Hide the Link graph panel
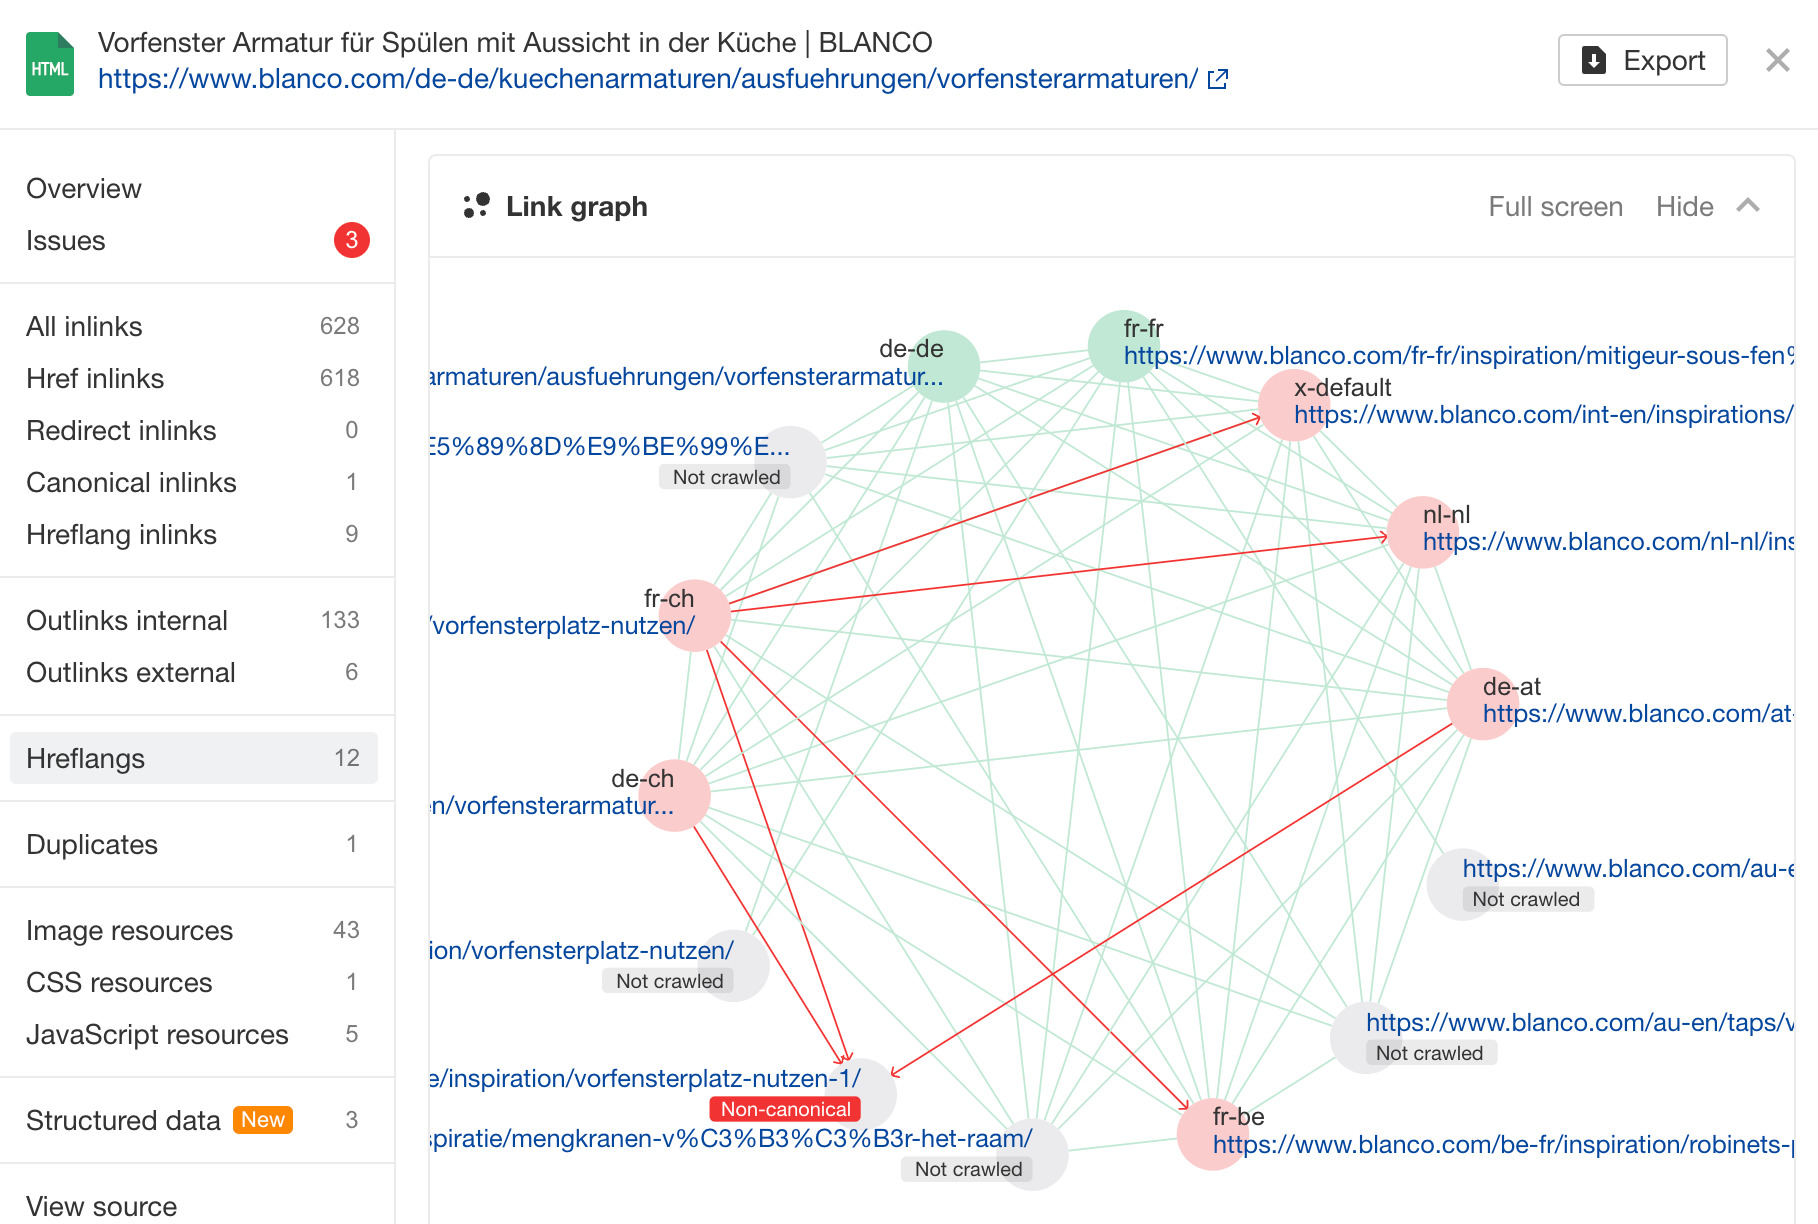Image resolution: width=1818 pixels, height=1224 pixels. (x=1685, y=206)
